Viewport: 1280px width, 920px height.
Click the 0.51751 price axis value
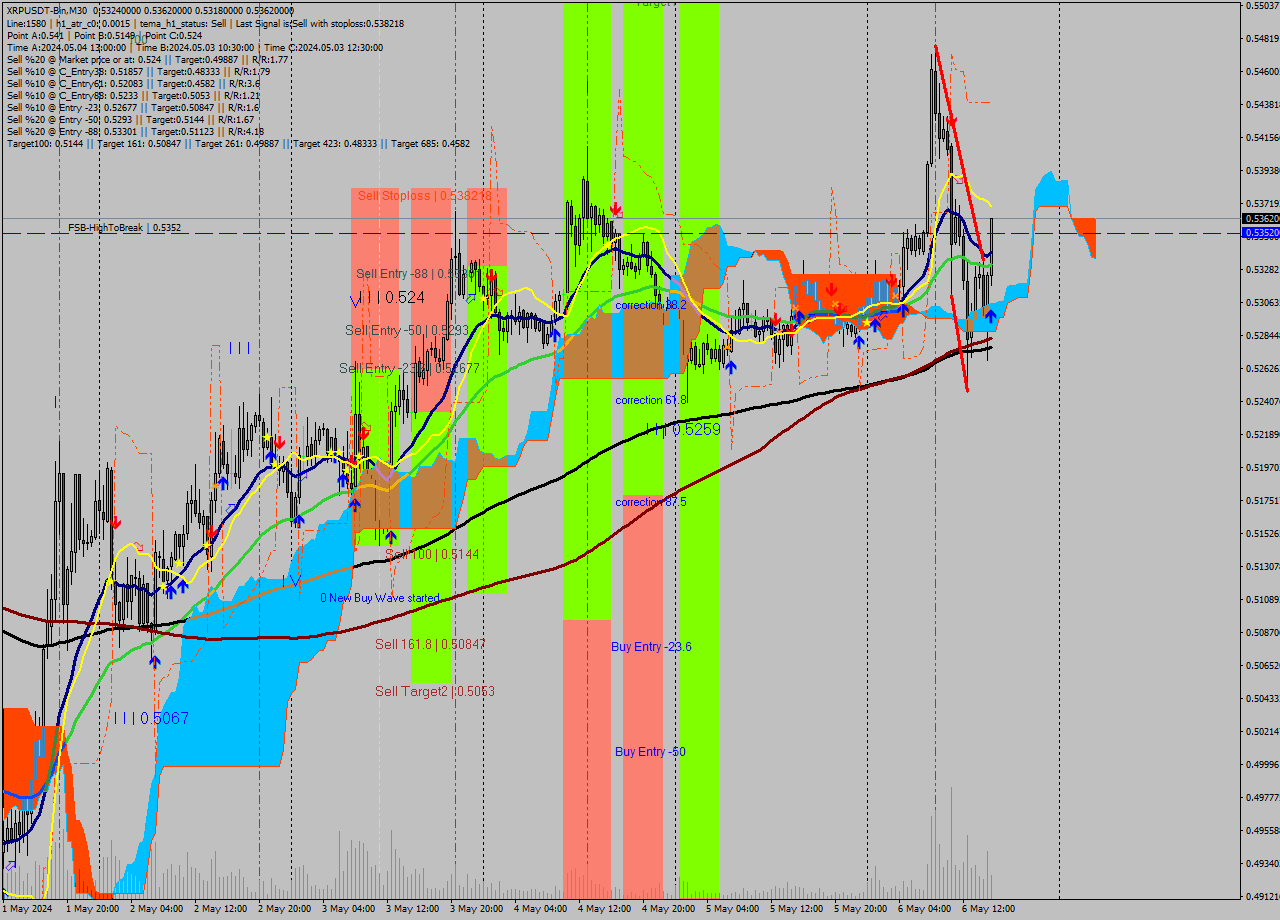pyautogui.click(x=1262, y=501)
